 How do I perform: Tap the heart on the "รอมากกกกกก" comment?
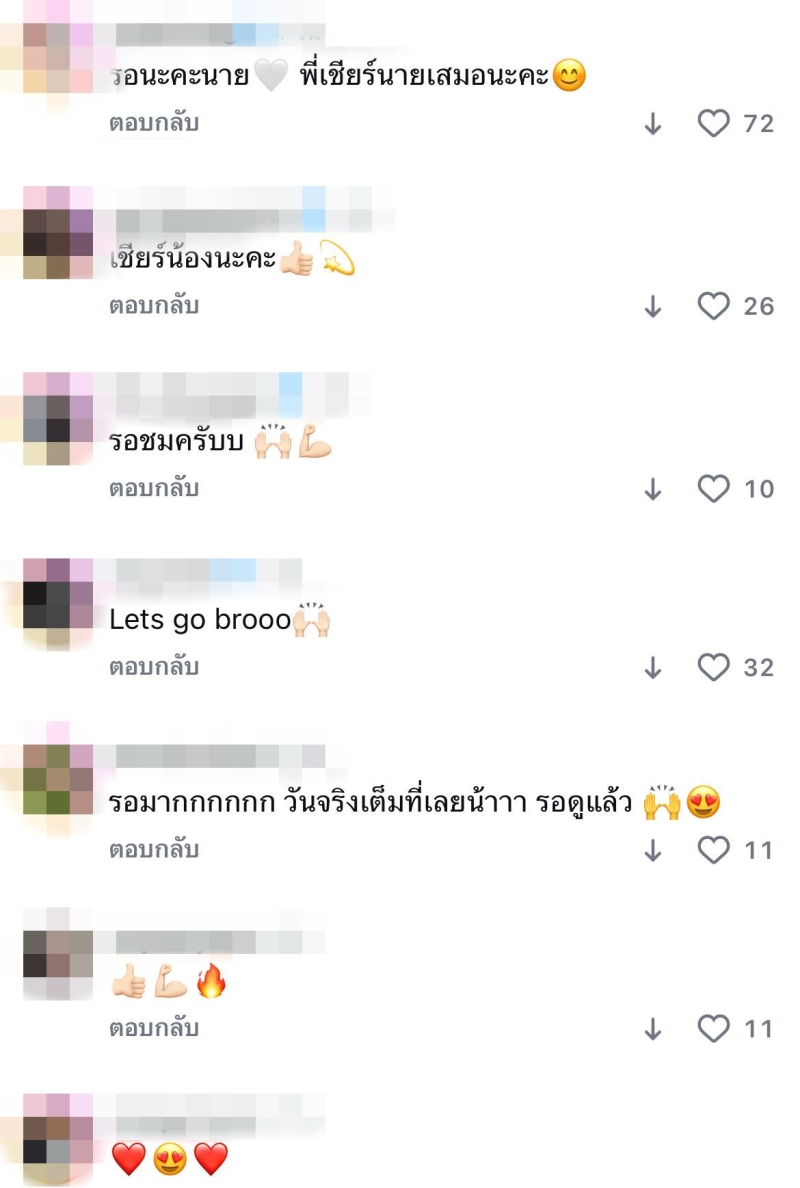point(713,849)
